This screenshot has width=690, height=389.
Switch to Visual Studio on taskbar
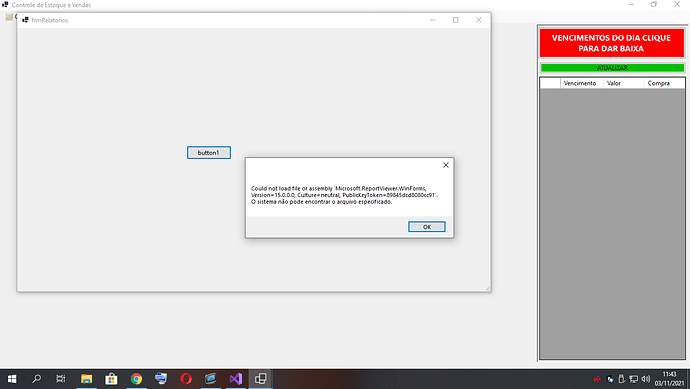(235, 379)
